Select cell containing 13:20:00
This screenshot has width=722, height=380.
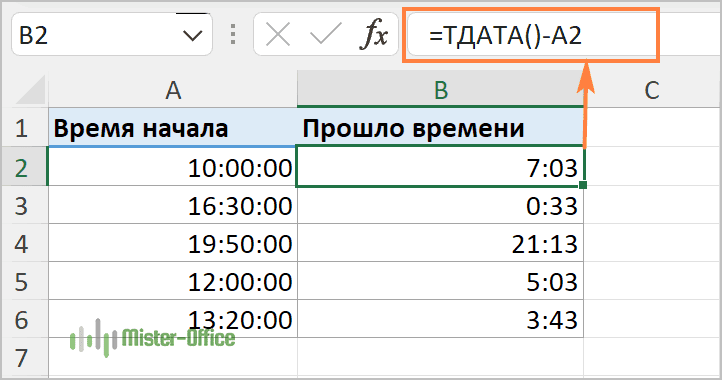[x=173, y=319]
